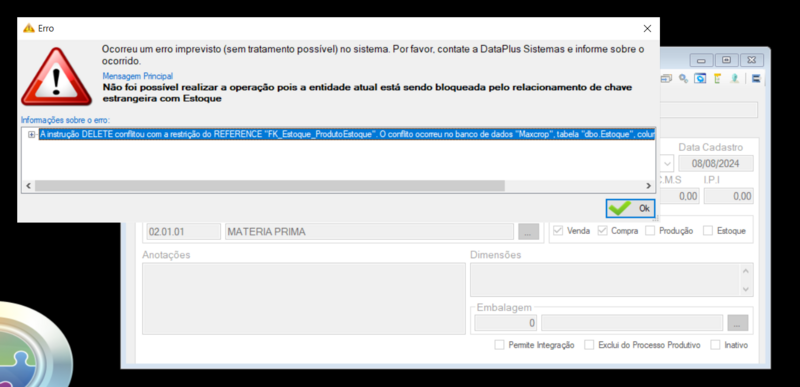Viewport: 800px width, 387px height.
Task: Click the blue refresh window icon in toolbar
Action: coord(701,79)
